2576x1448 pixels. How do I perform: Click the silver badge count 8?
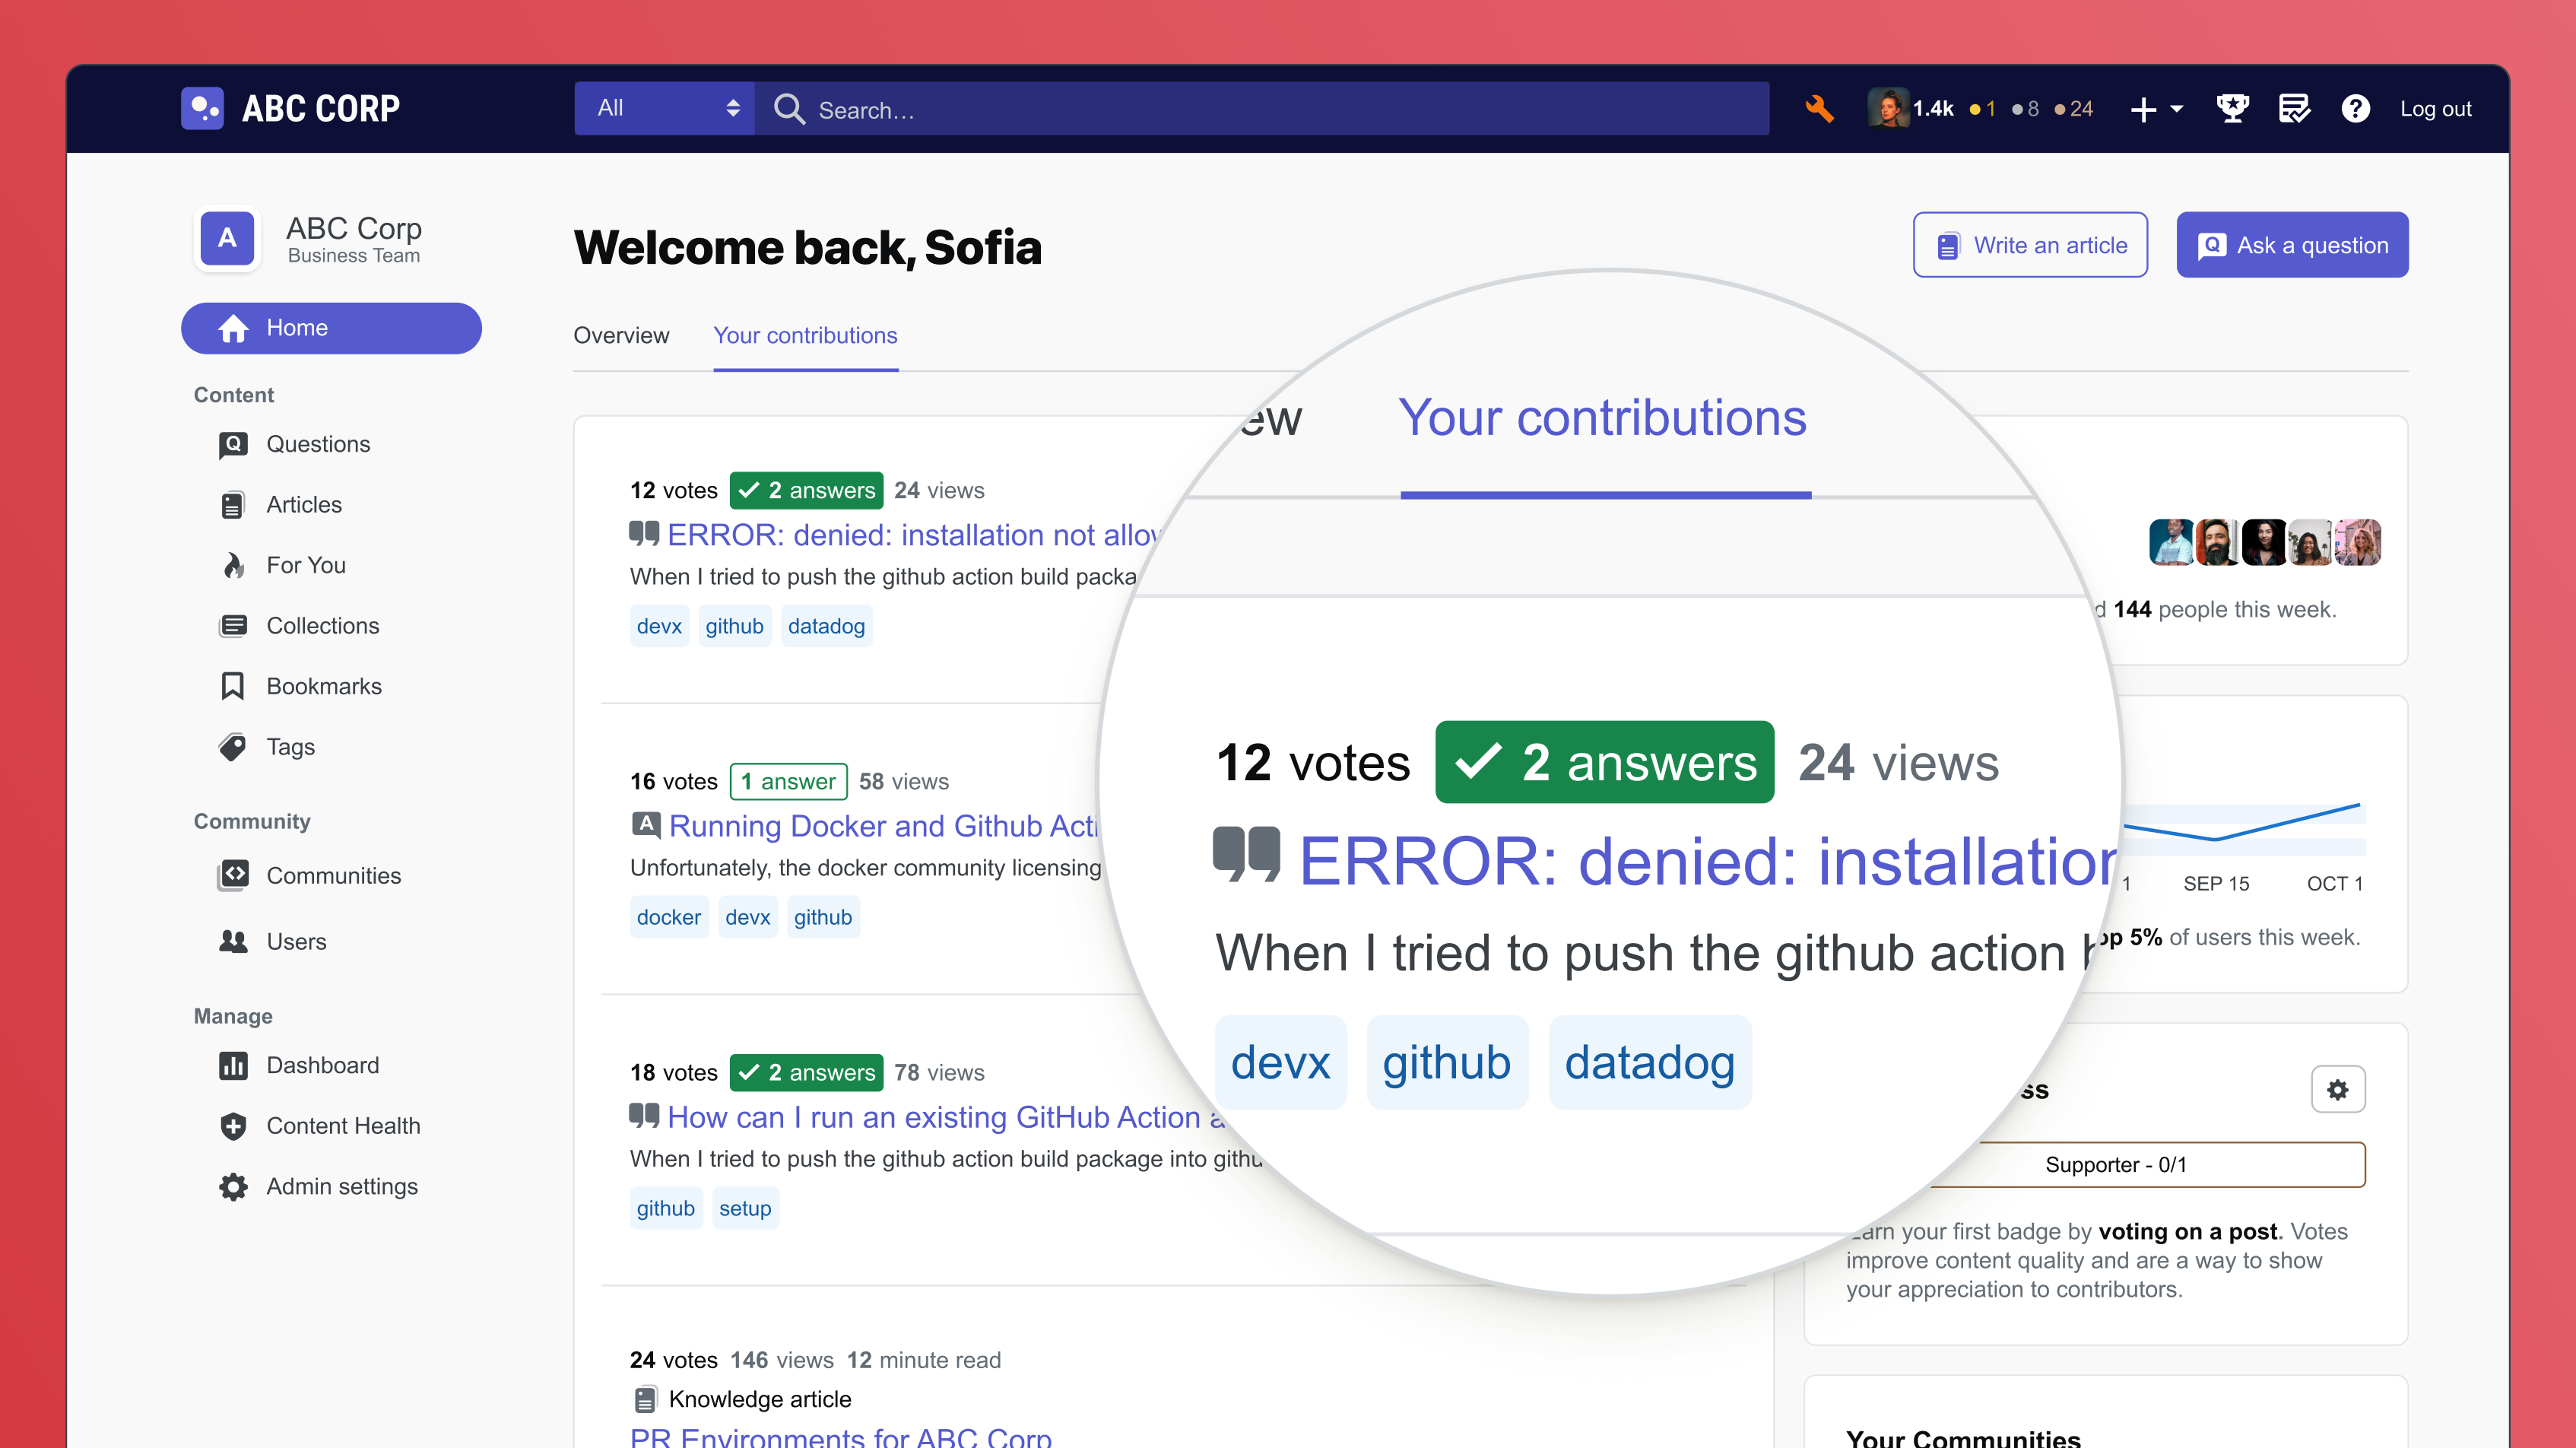2025,109
